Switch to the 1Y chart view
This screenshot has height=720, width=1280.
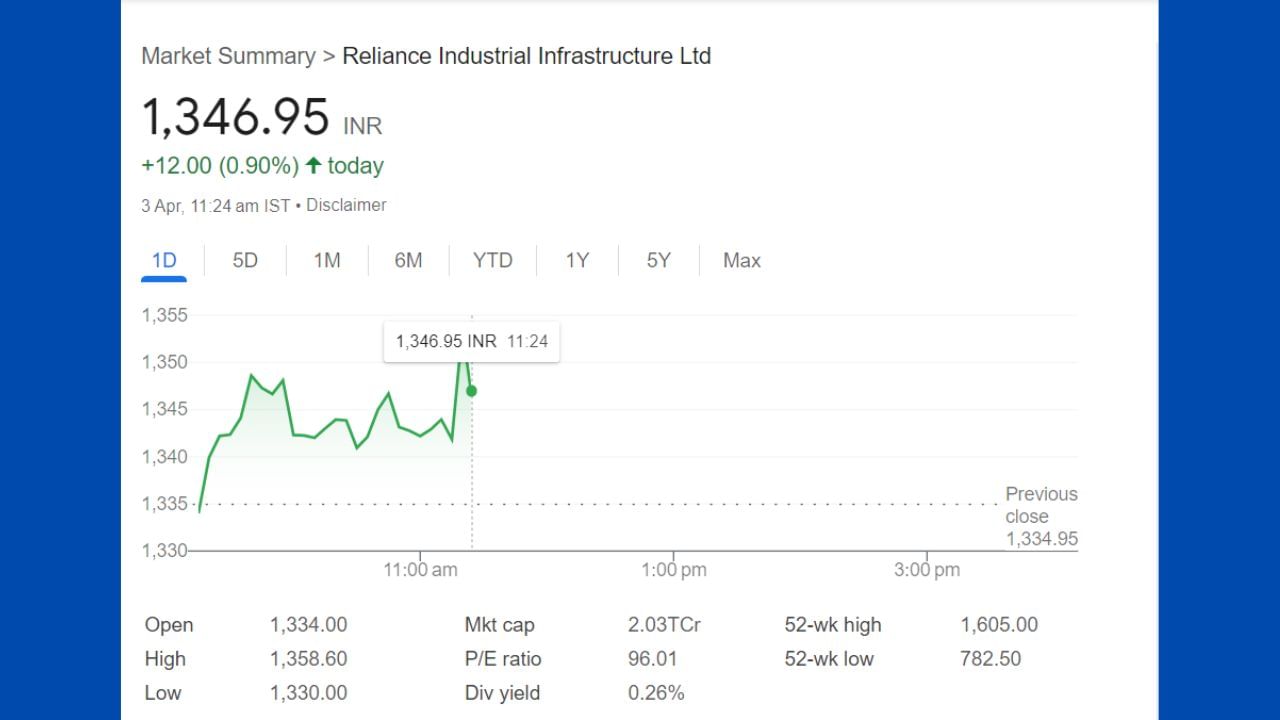(x=577, y=261)
